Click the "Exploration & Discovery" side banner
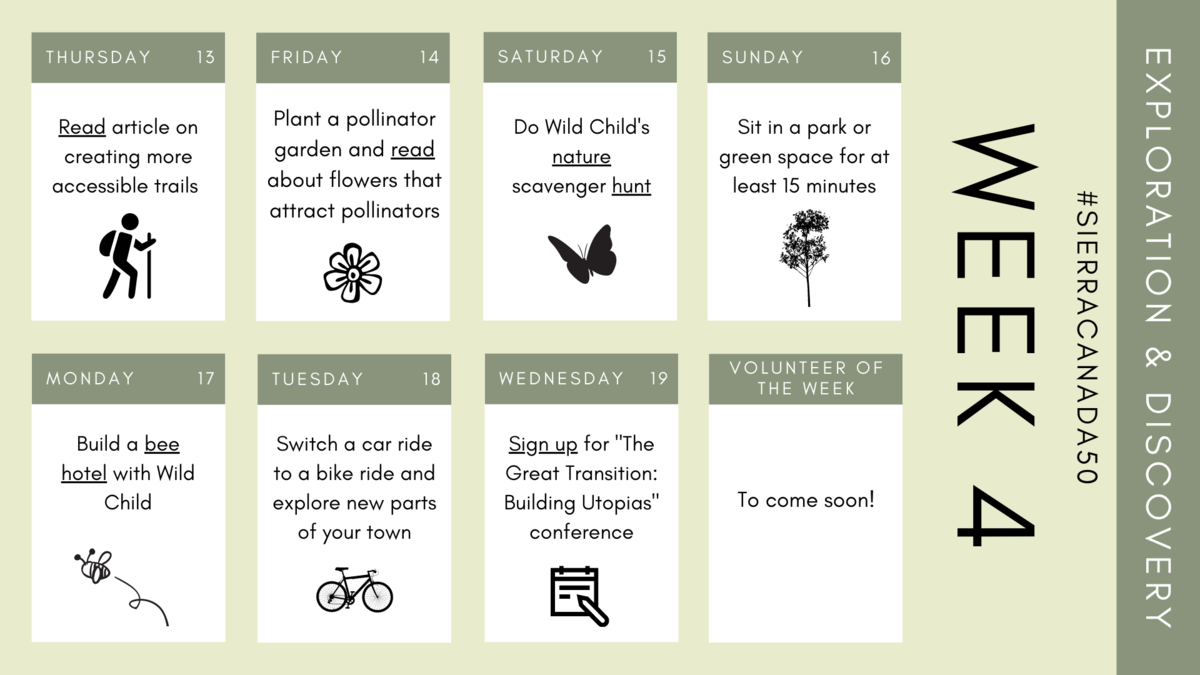Image resolution: width=1200 pixels, height=675 pixels. [1158, 337]
